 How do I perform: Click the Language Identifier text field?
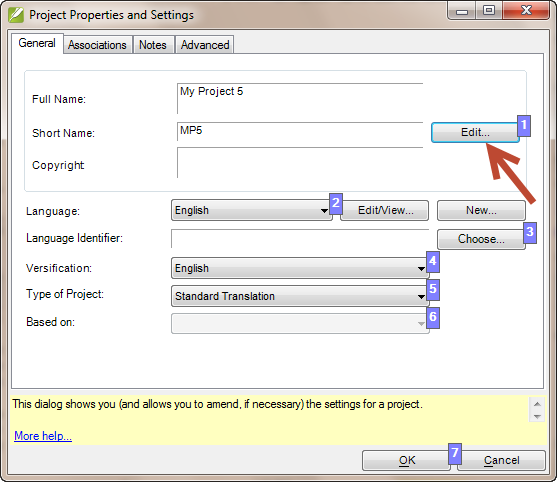(300, 239)
